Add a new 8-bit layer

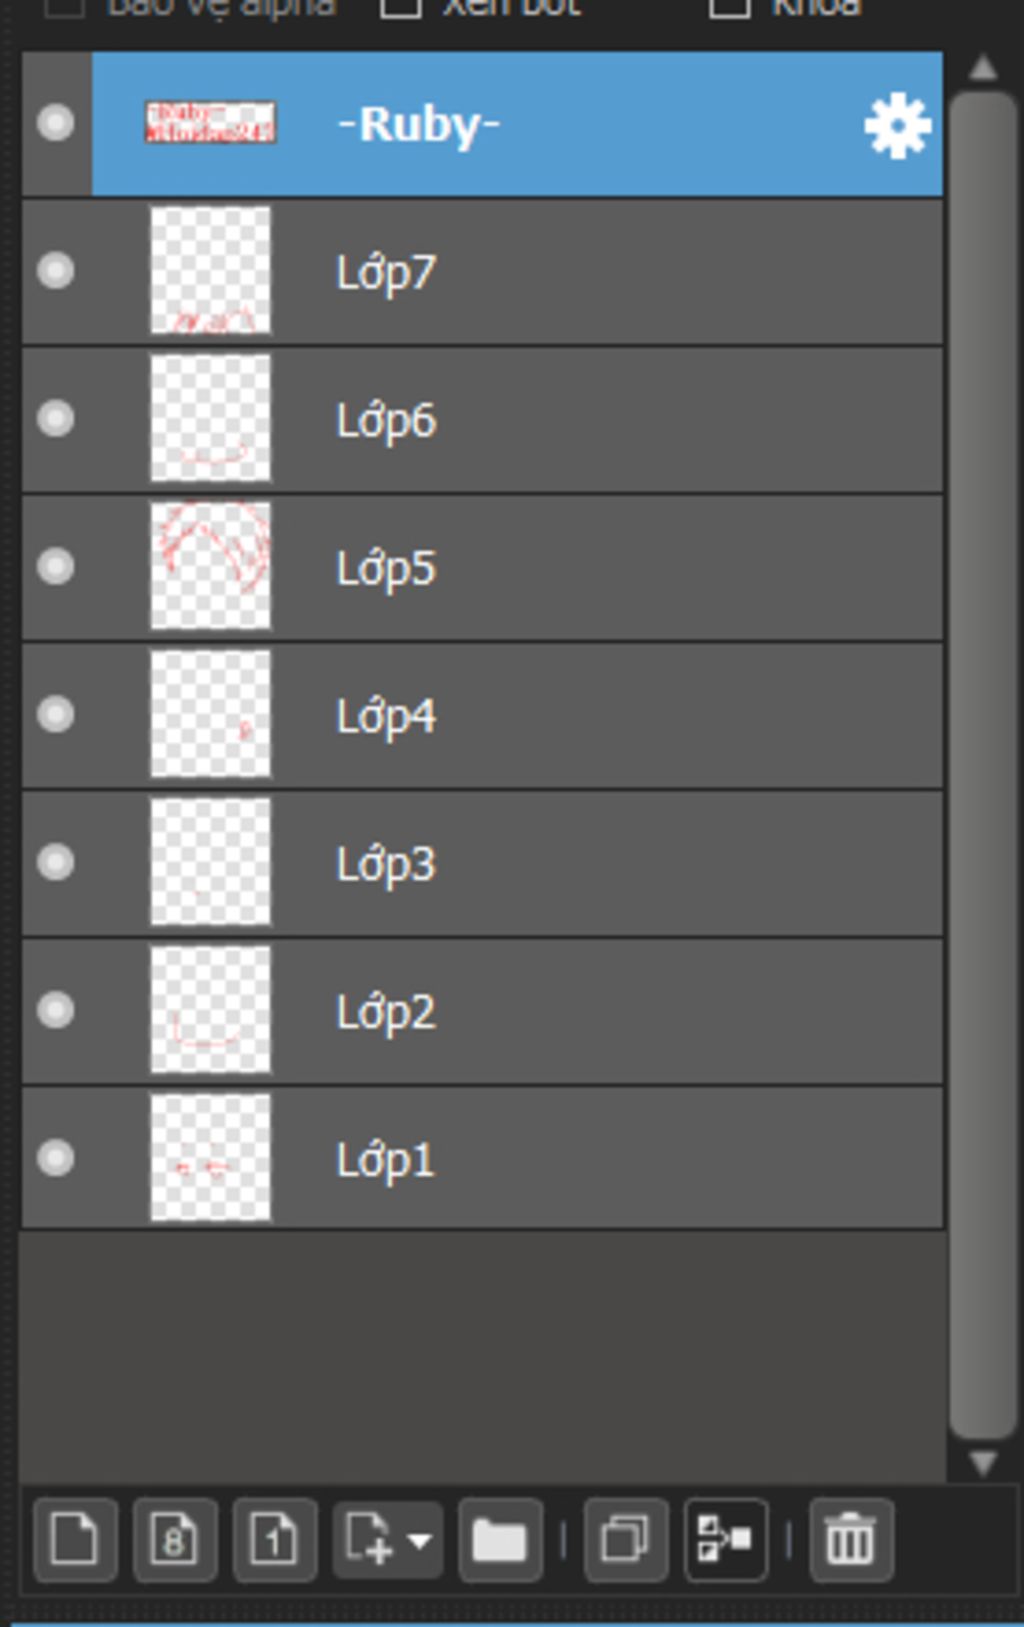175,1539
